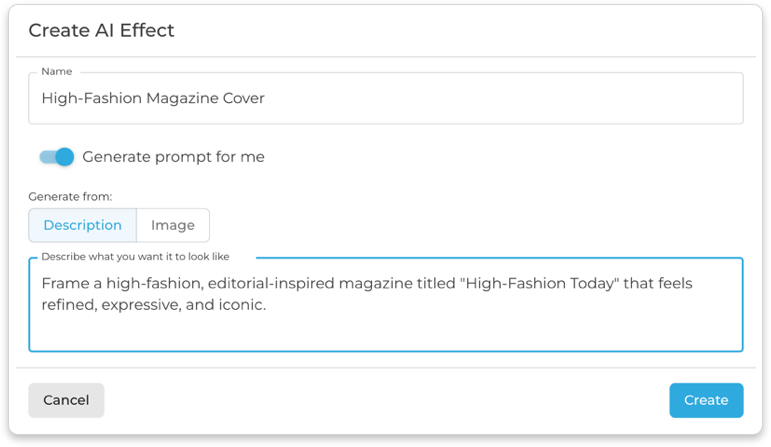Switch to the Image tab
The height and width of the screenshot is (447, 771).
pyautogui.click(x=173, y=225)
